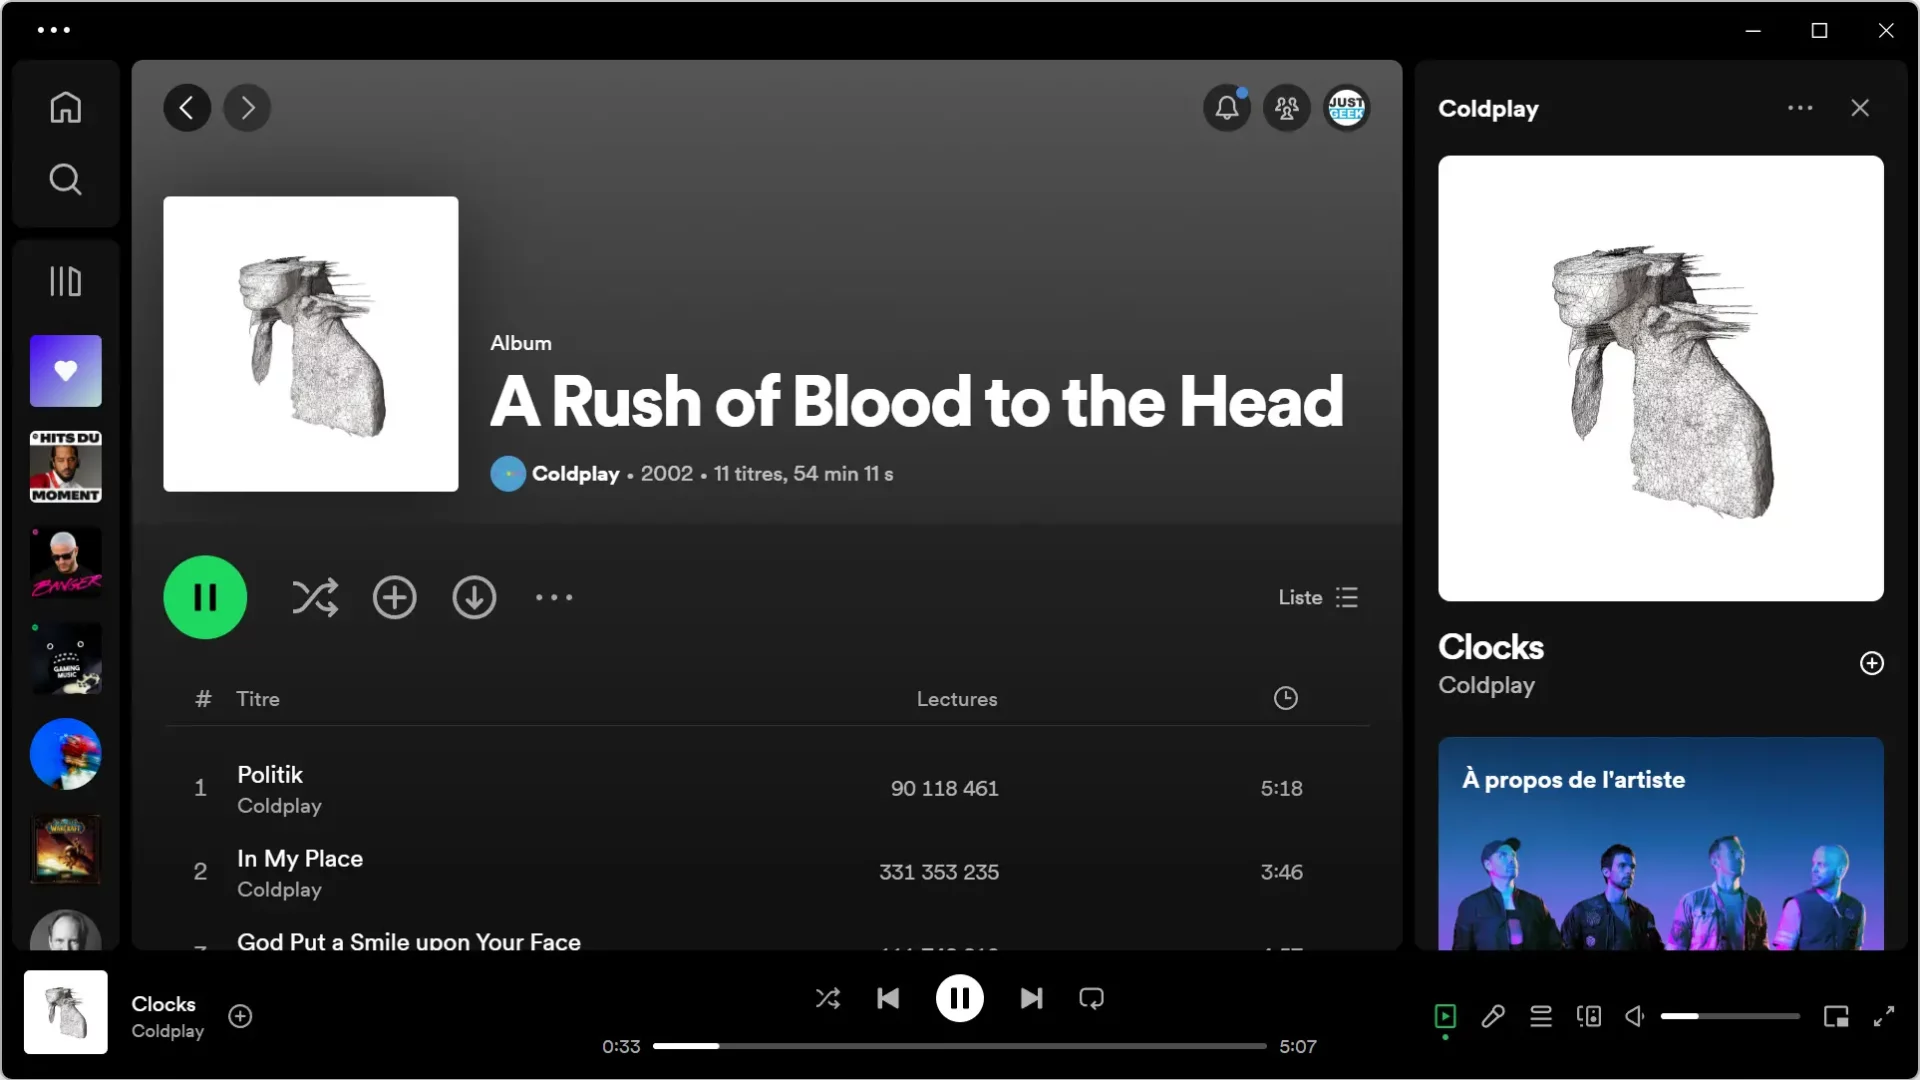
Task: Open the notifications bell
Action: [1227, 107]
